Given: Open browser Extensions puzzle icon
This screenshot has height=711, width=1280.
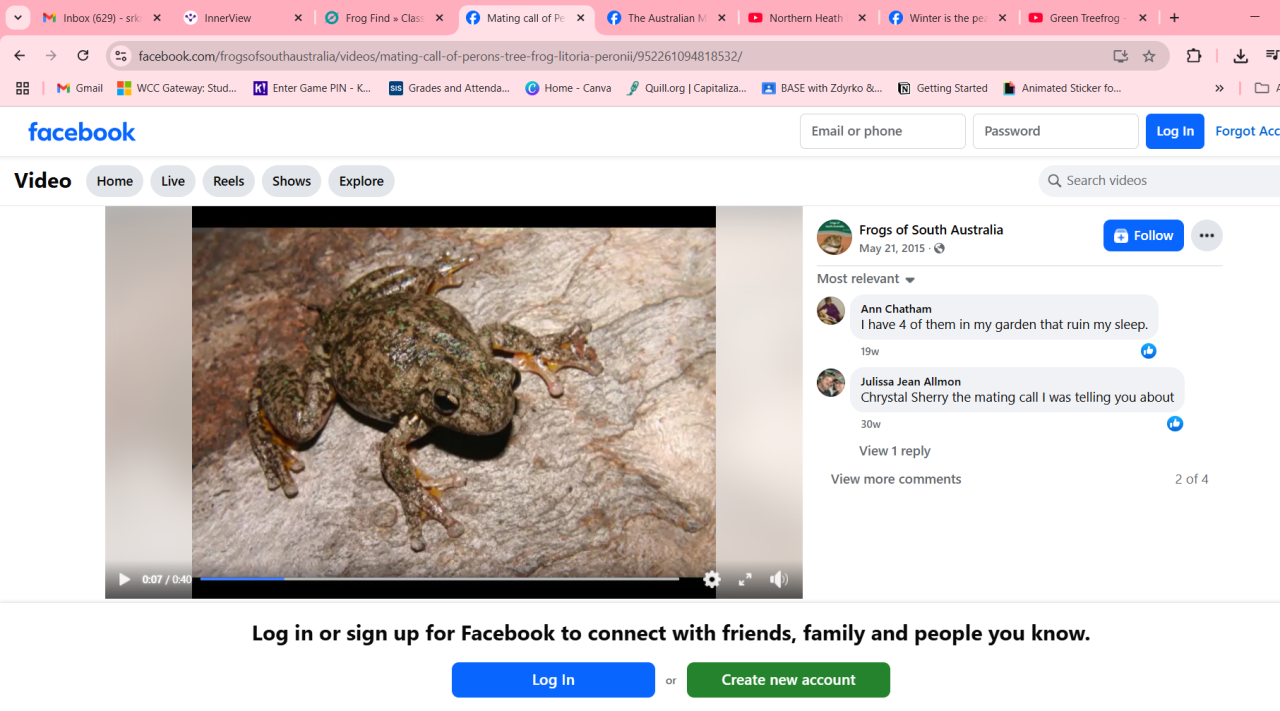Looking at the screenshot, I should [1194, 56].
